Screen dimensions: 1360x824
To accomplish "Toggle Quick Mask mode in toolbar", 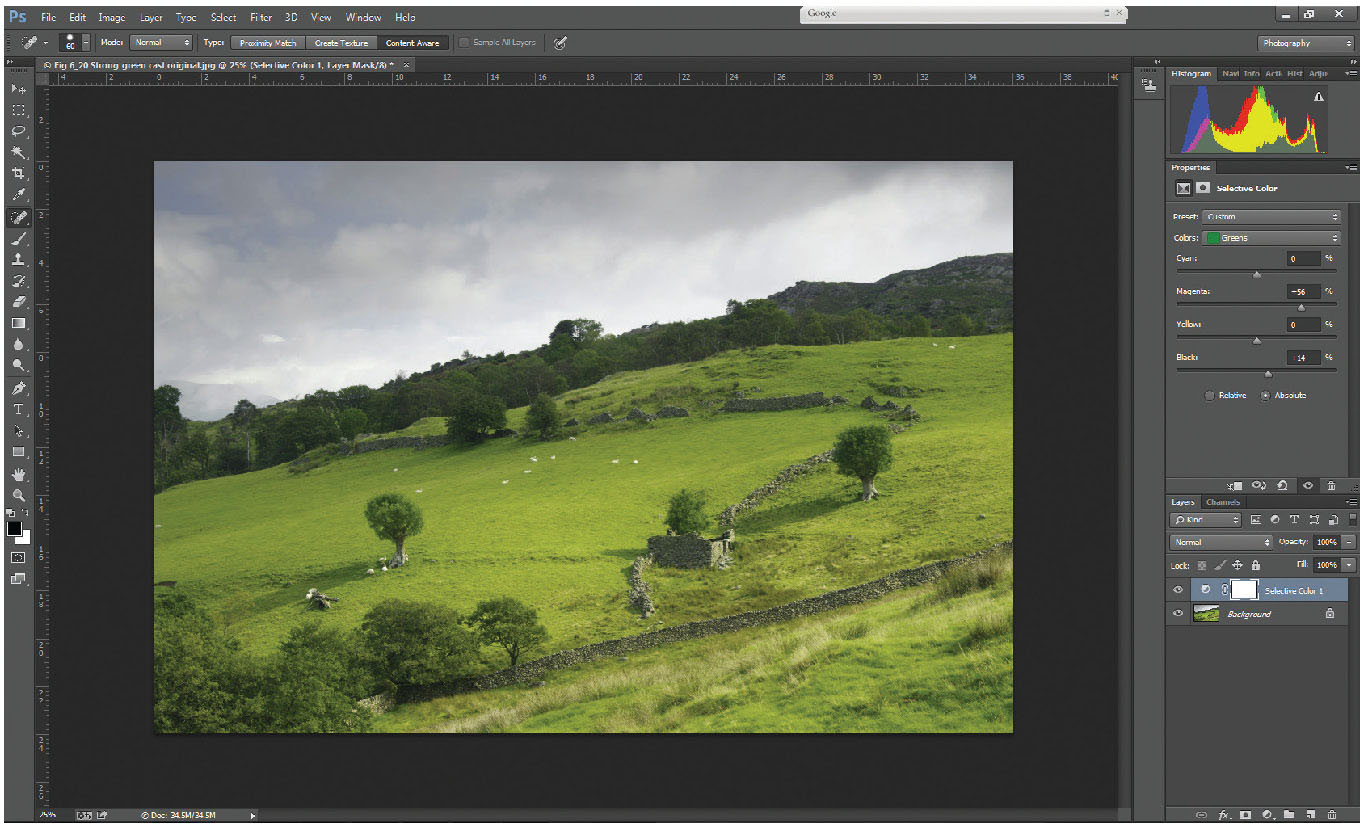I will click(18, 557).
